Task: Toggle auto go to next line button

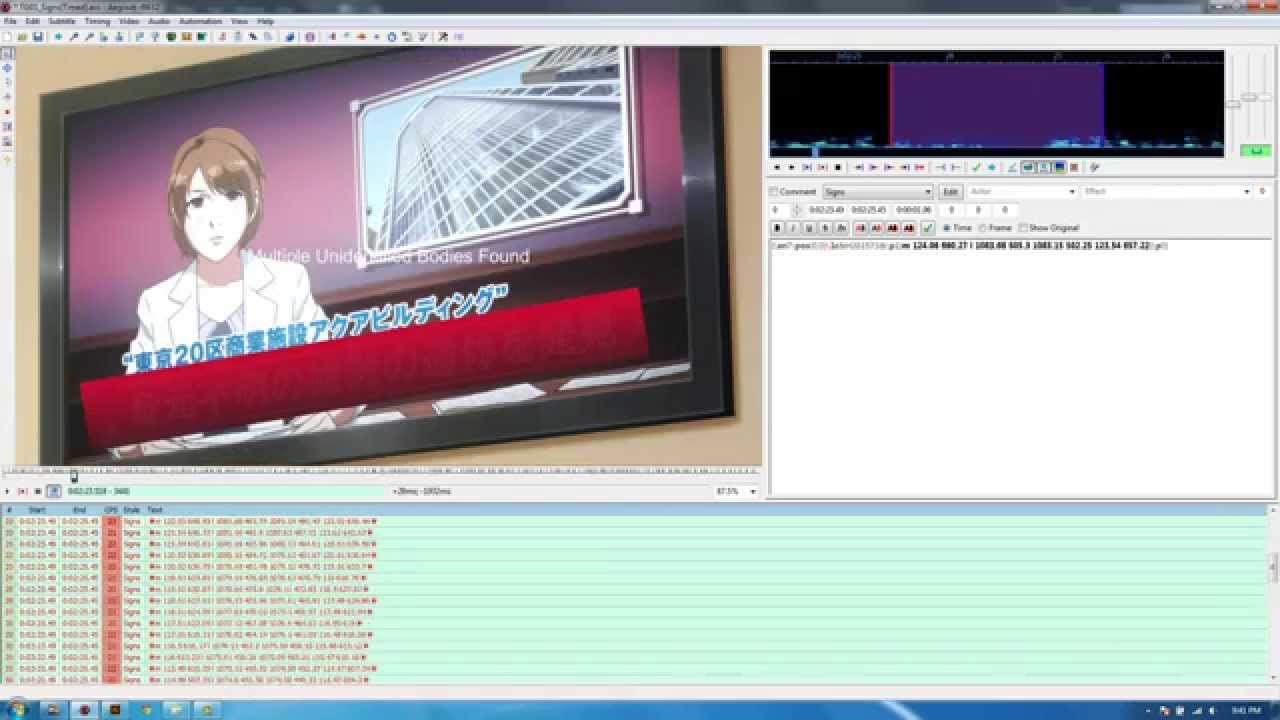Action: pyautogui.click(x=1028, y=167)
